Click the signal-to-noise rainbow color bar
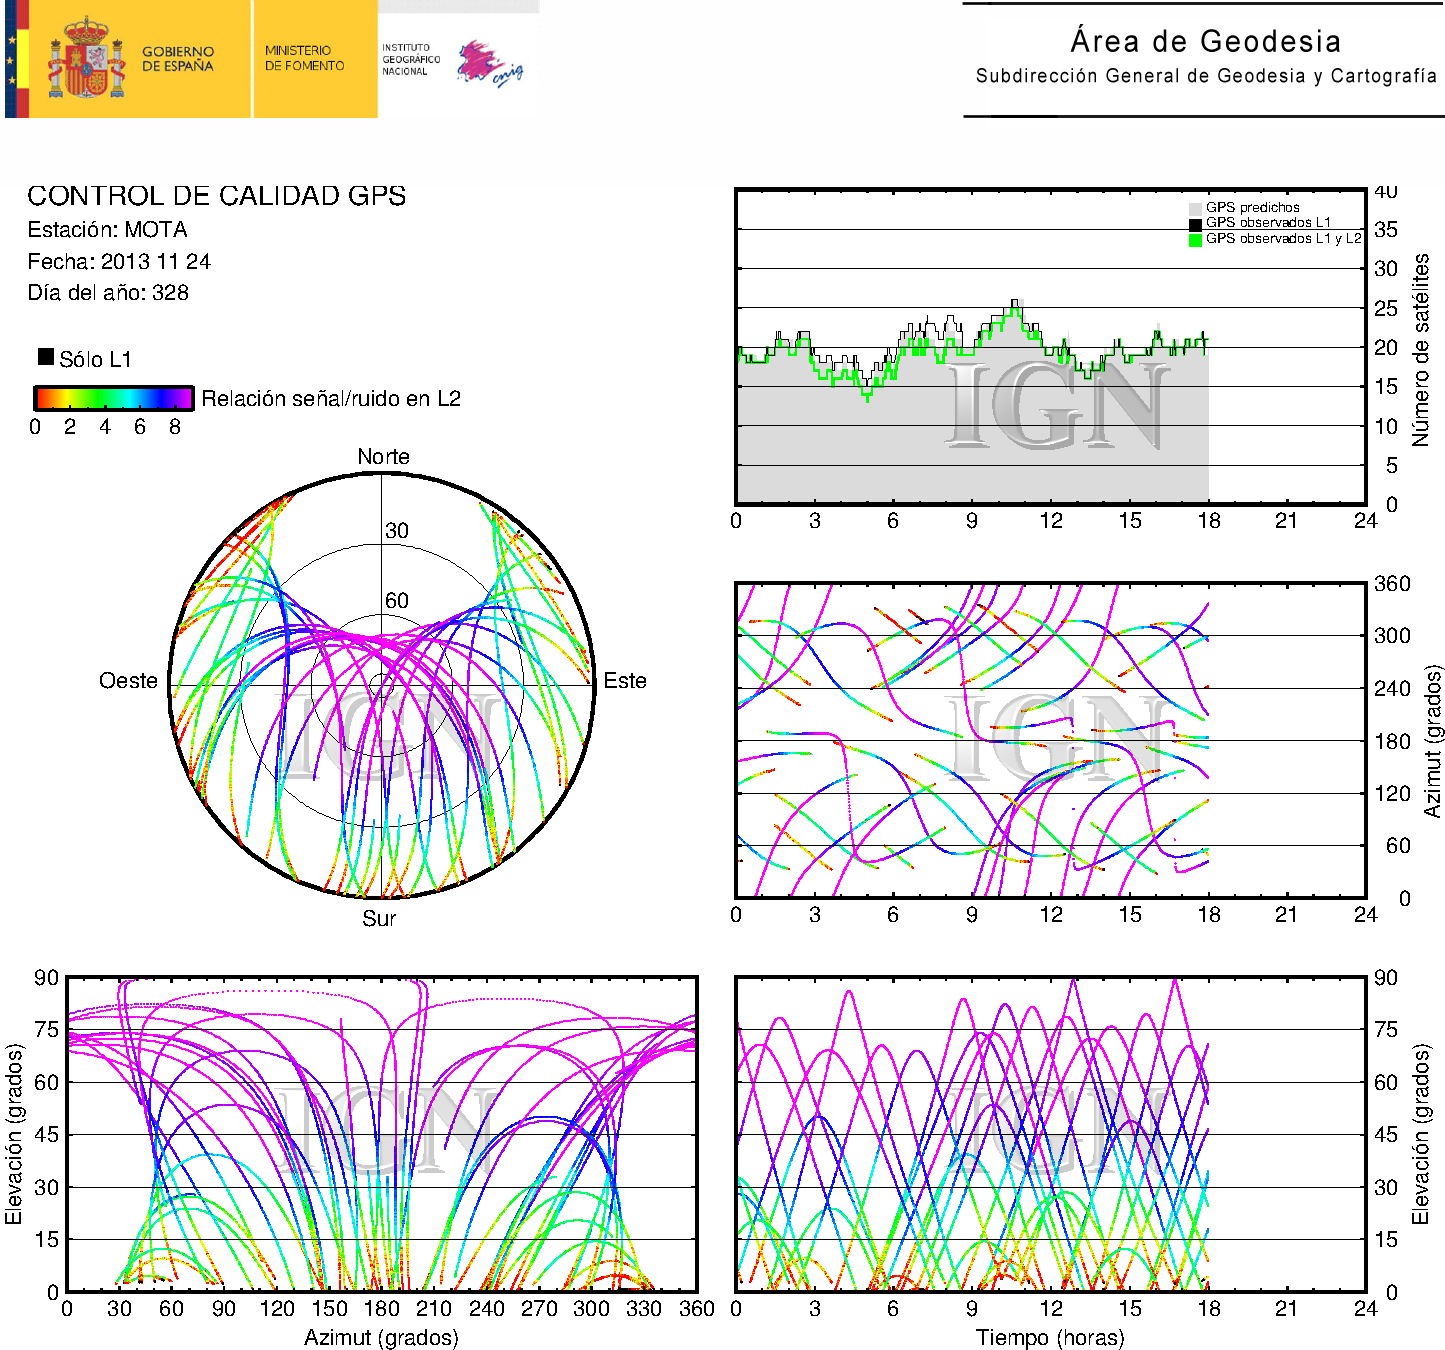The image size is (1445, 1350). [x=113, y=398]
